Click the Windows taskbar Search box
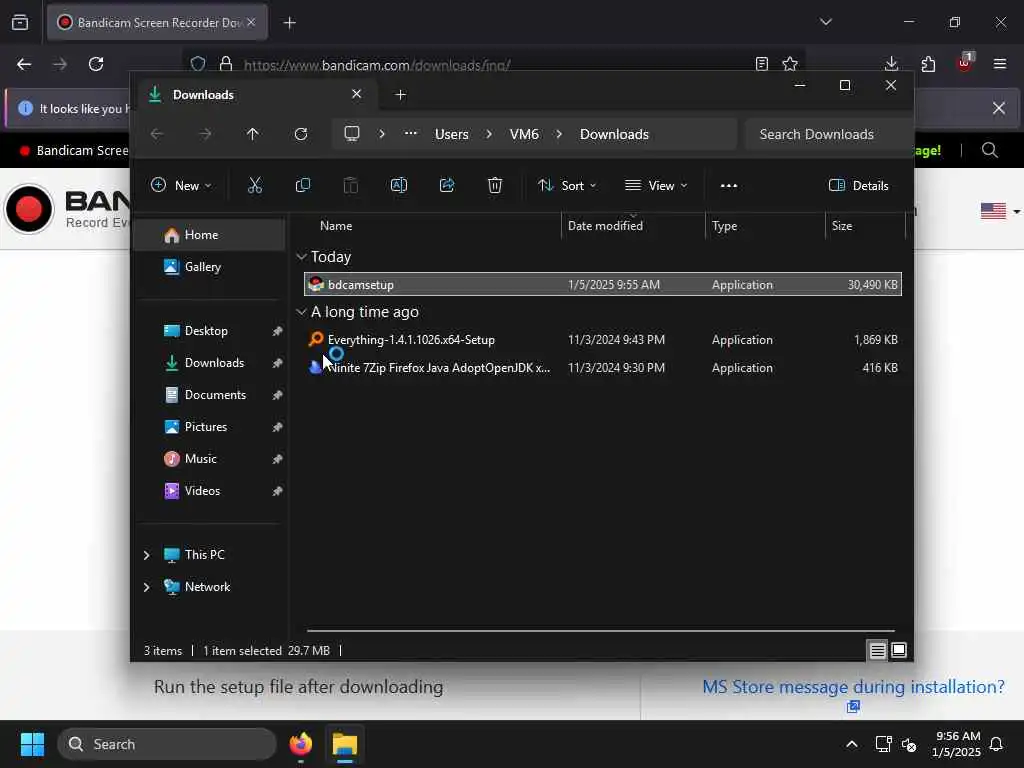 tap(167, 744)
